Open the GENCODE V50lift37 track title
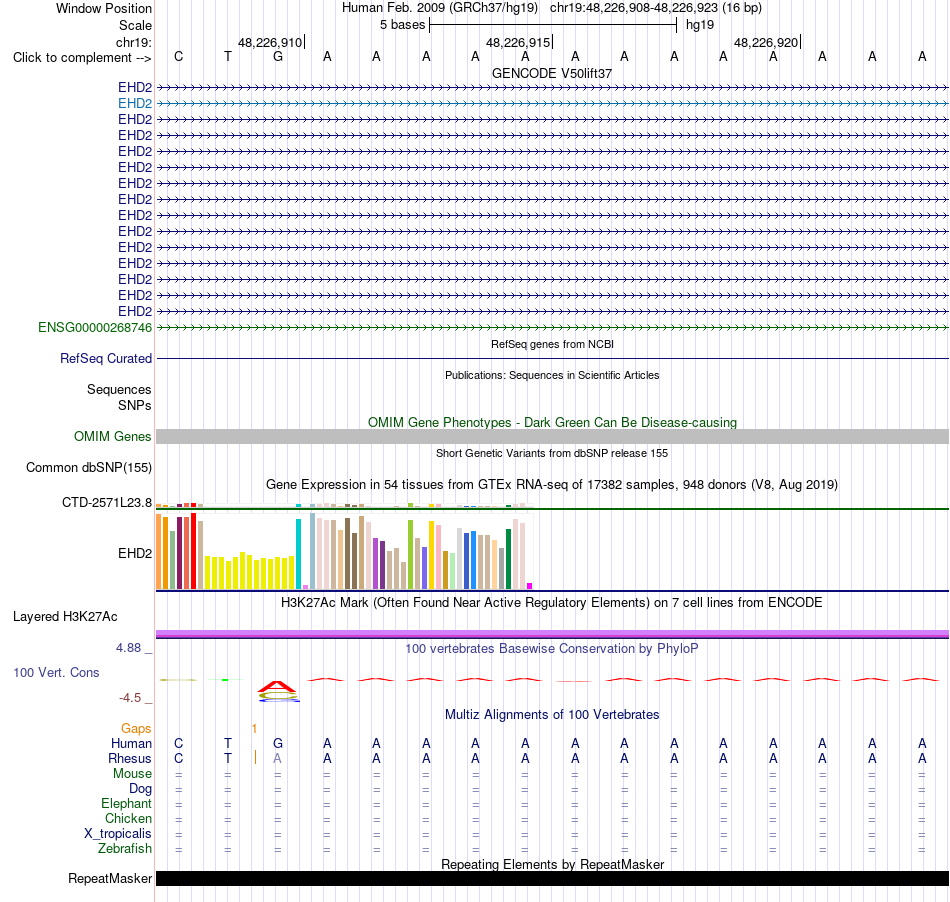This screenshot has height=902, width=950. [552, 73]
